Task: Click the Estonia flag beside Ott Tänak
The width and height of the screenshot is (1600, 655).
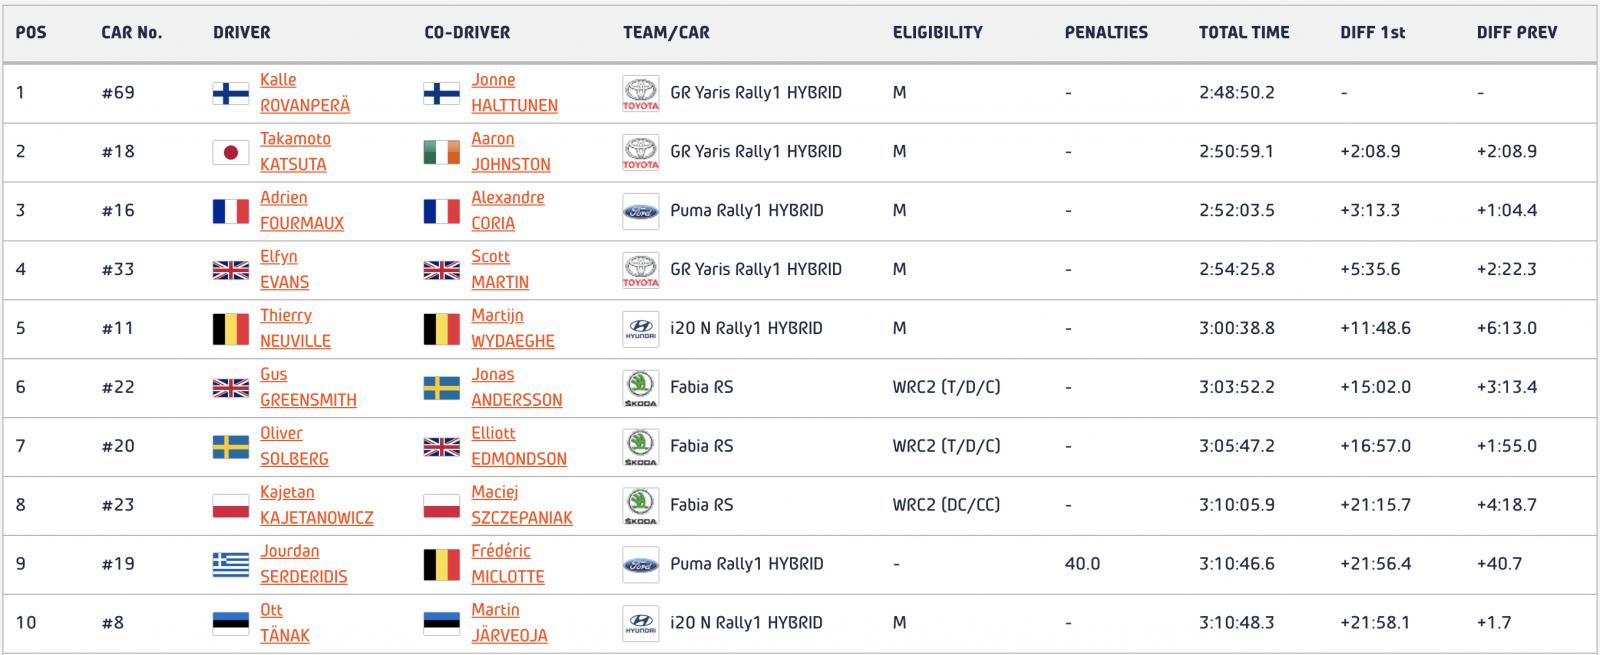Action: pos(231,623)
